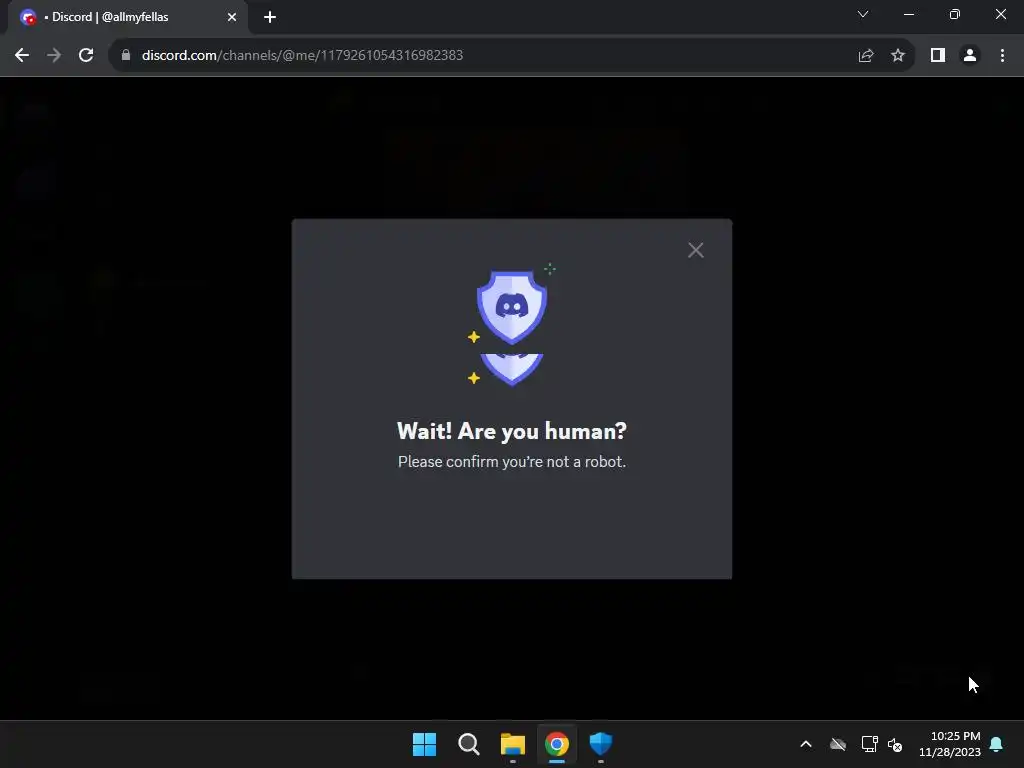The width and height of the screenshot is (1024, 768).
Task: Close the 'Are you human?' dialog
Action: (696, 250)
